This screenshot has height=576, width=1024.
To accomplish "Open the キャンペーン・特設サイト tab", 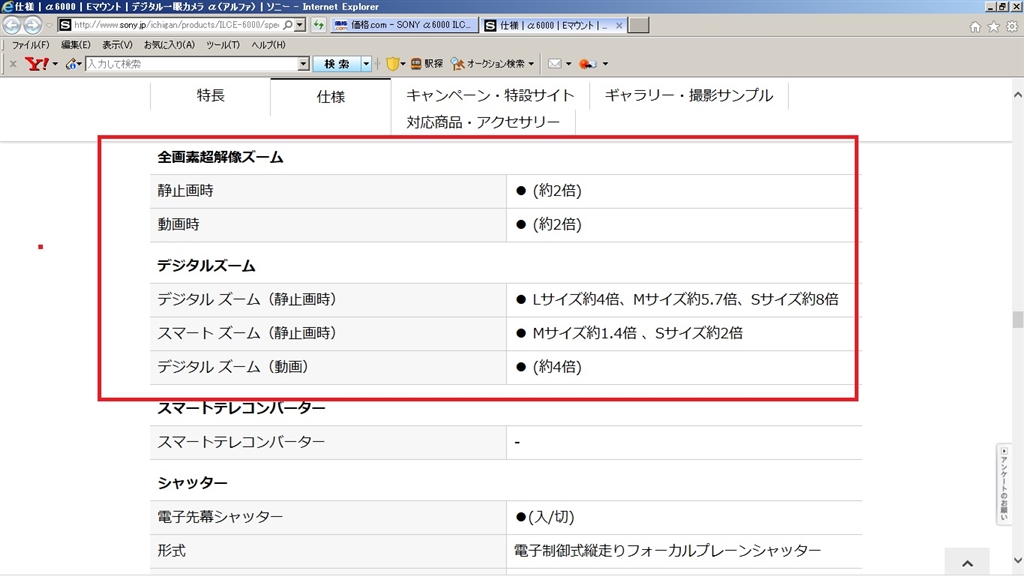I will pos(490,95).
